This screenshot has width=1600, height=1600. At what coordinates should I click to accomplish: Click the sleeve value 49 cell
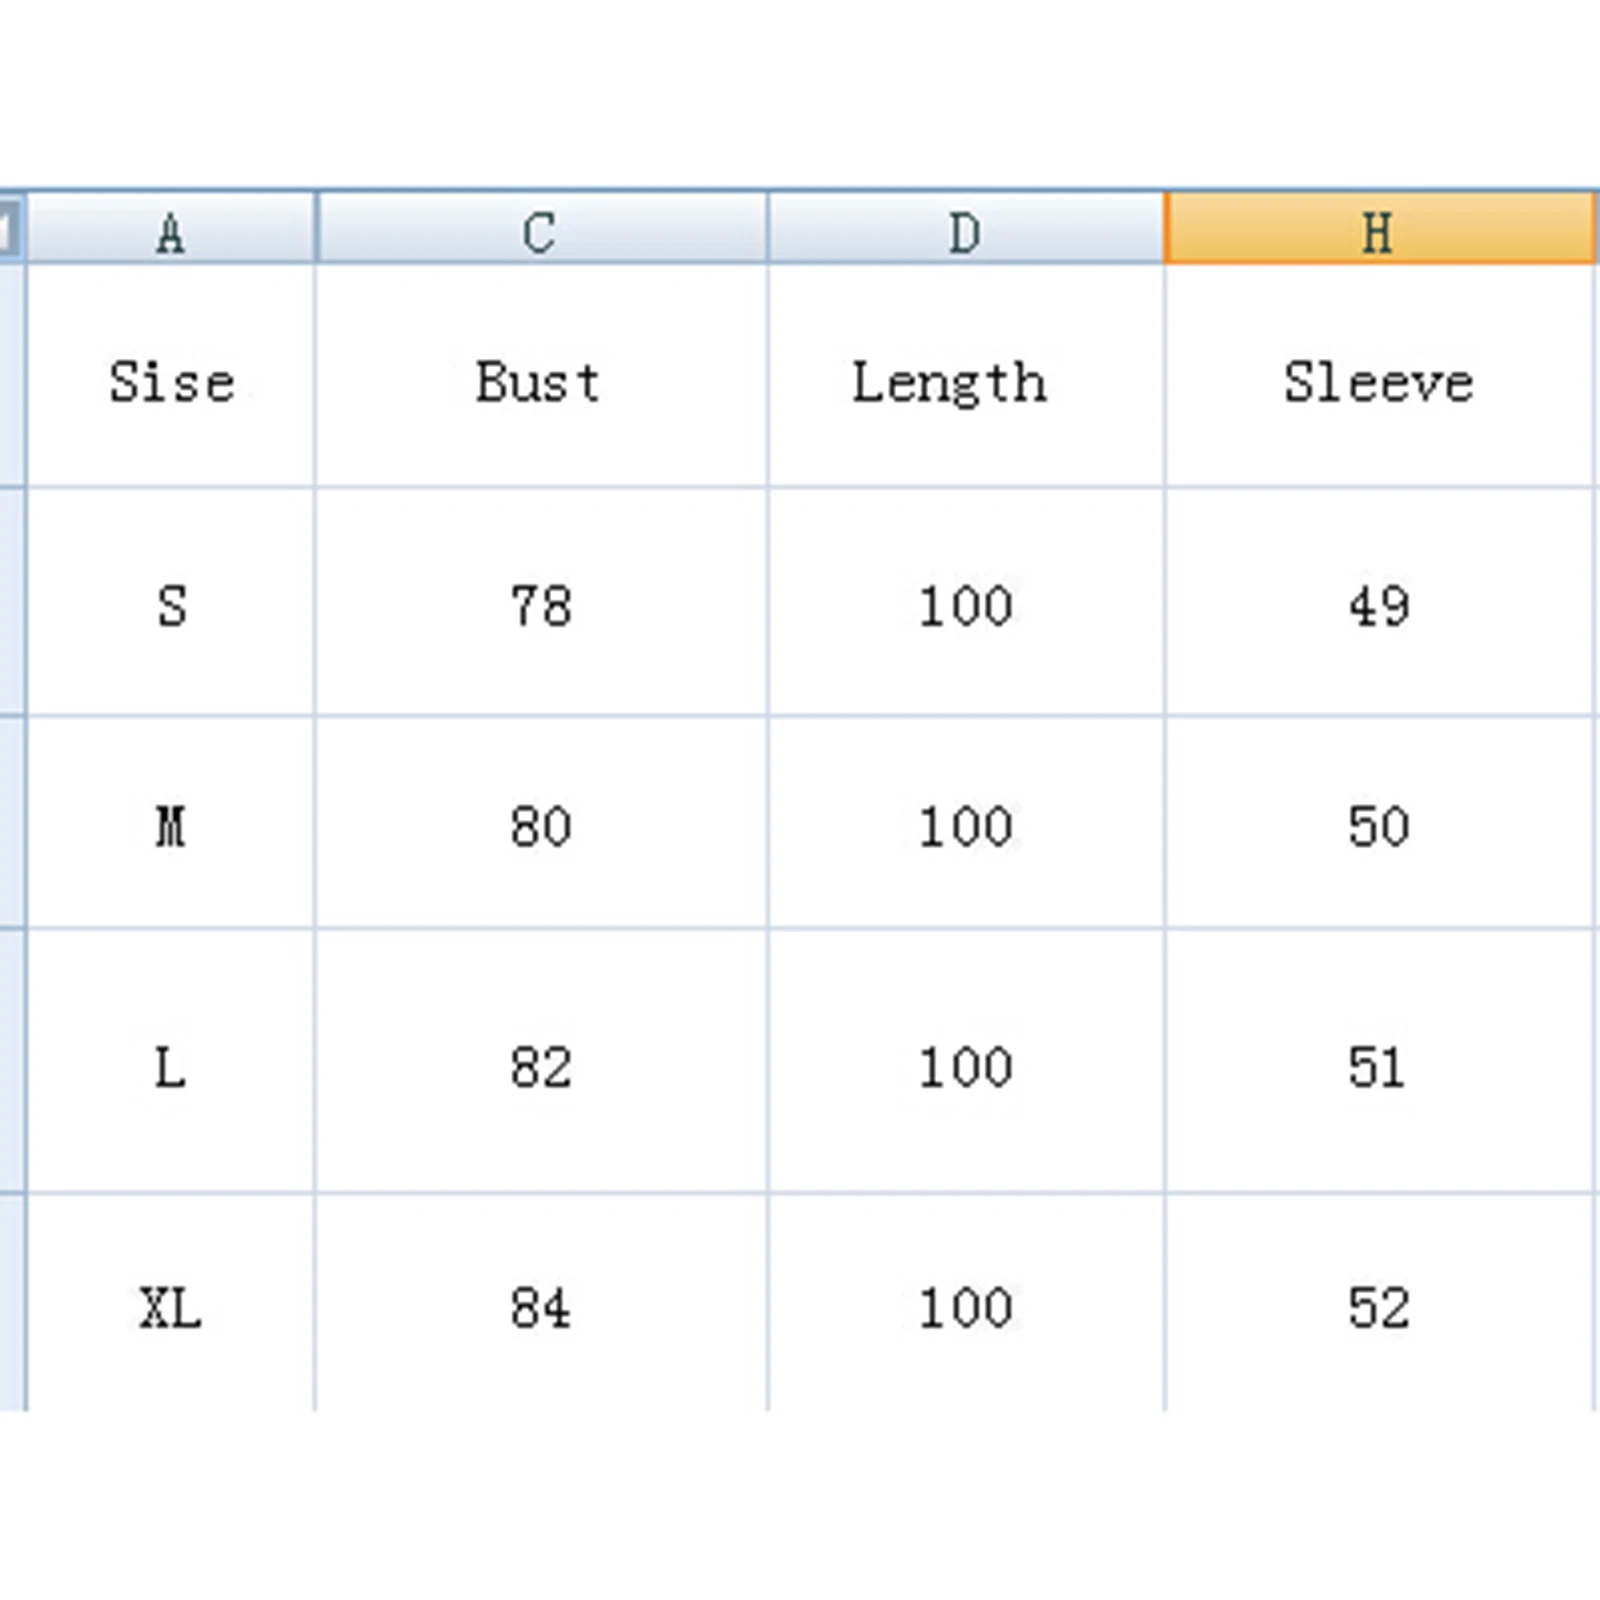pos(1379,605)
